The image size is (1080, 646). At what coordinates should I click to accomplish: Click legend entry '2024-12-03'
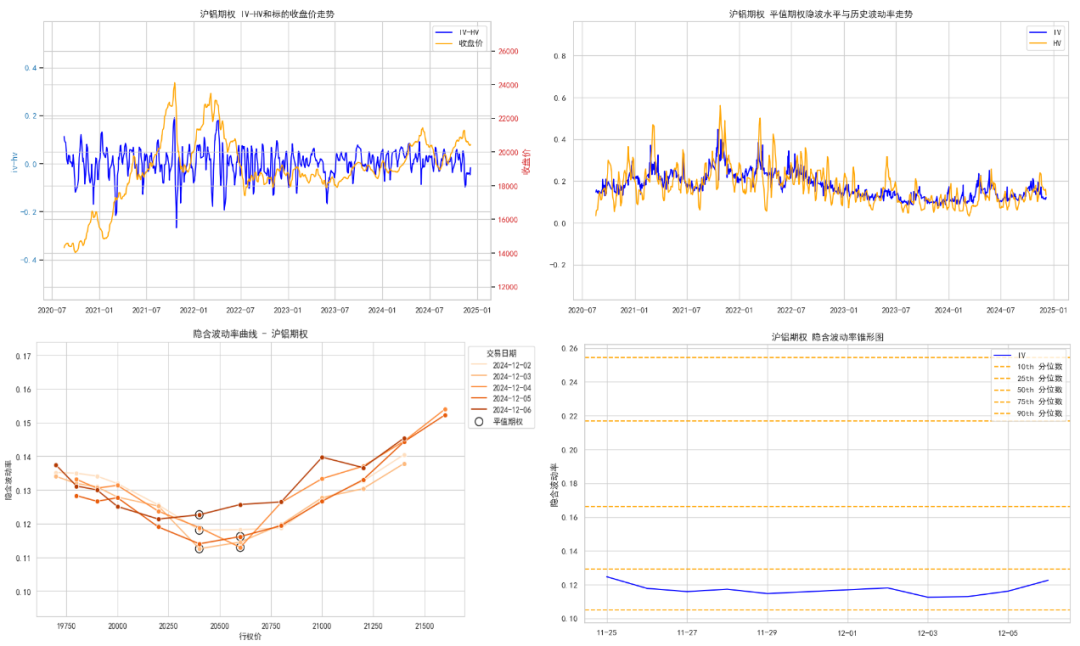[x=501, y=377]
